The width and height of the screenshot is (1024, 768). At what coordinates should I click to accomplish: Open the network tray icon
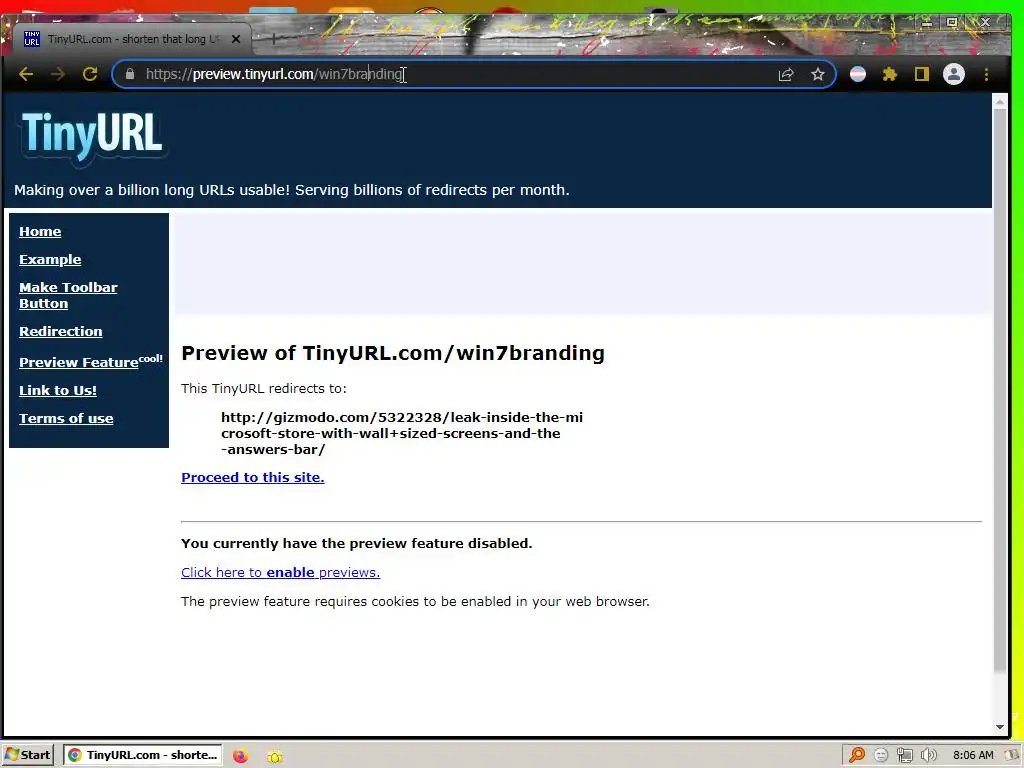click(x=904, y=756)
